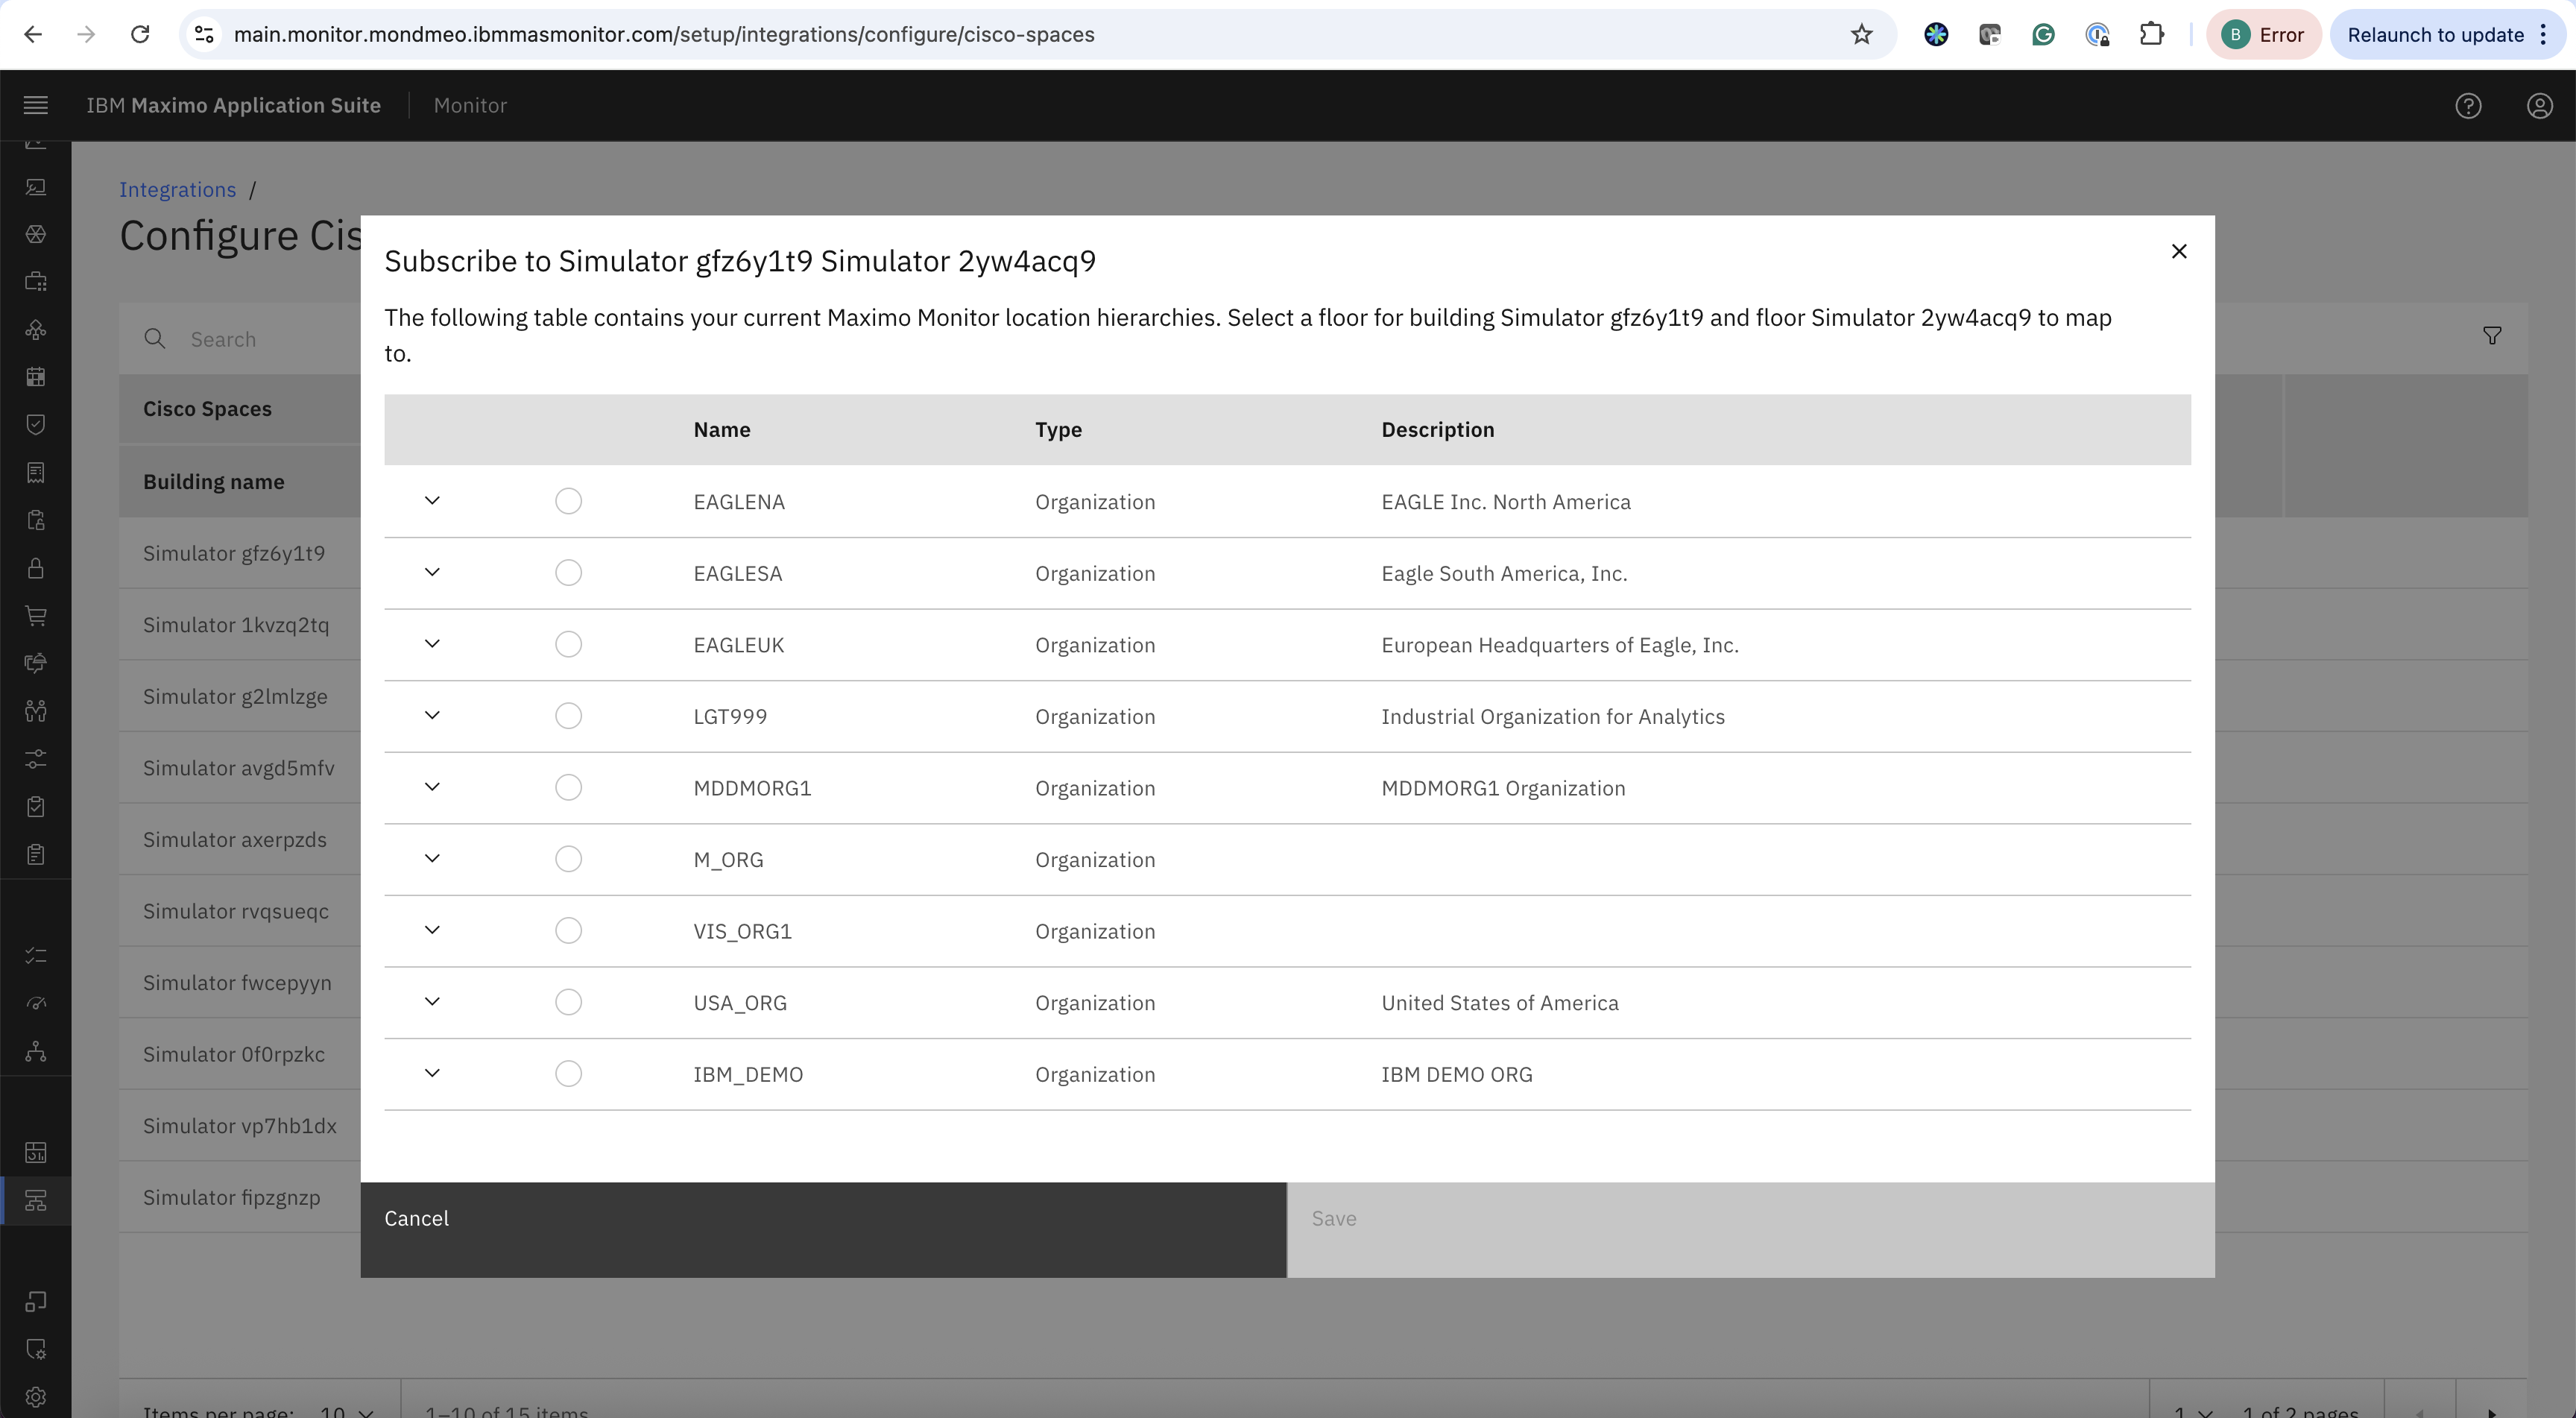2576x1418 pixels.
Task: Expand the M_ORG organization row
Action: tap(432, 858)
